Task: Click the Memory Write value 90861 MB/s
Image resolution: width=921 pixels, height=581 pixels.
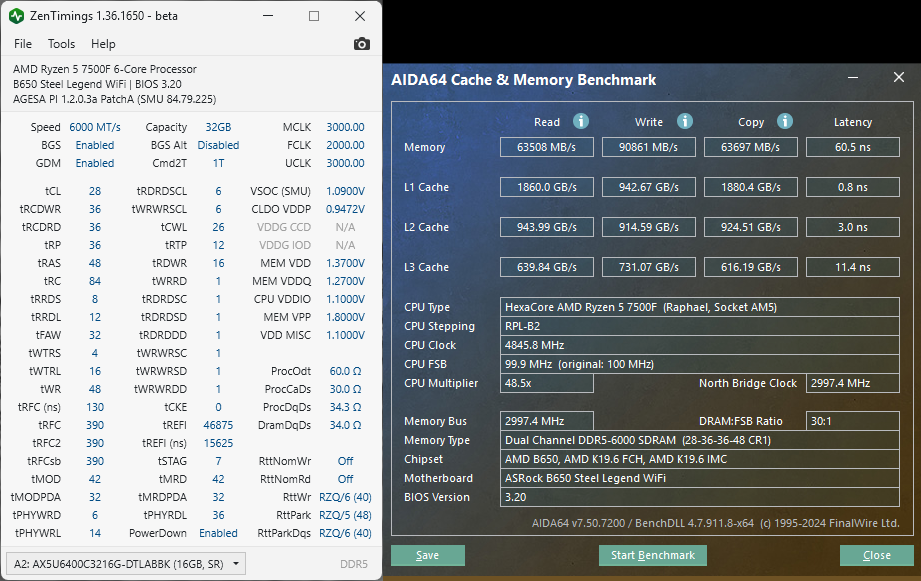Action: coord(648,147)
